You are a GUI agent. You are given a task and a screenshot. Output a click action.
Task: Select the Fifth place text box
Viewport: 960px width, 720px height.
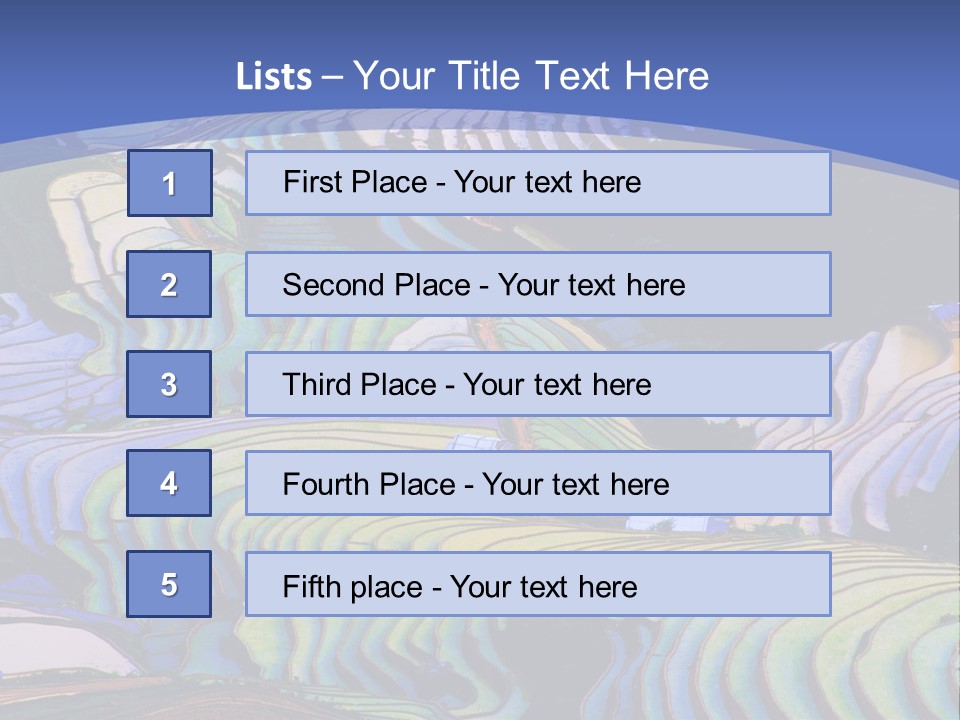click(538, 584)
